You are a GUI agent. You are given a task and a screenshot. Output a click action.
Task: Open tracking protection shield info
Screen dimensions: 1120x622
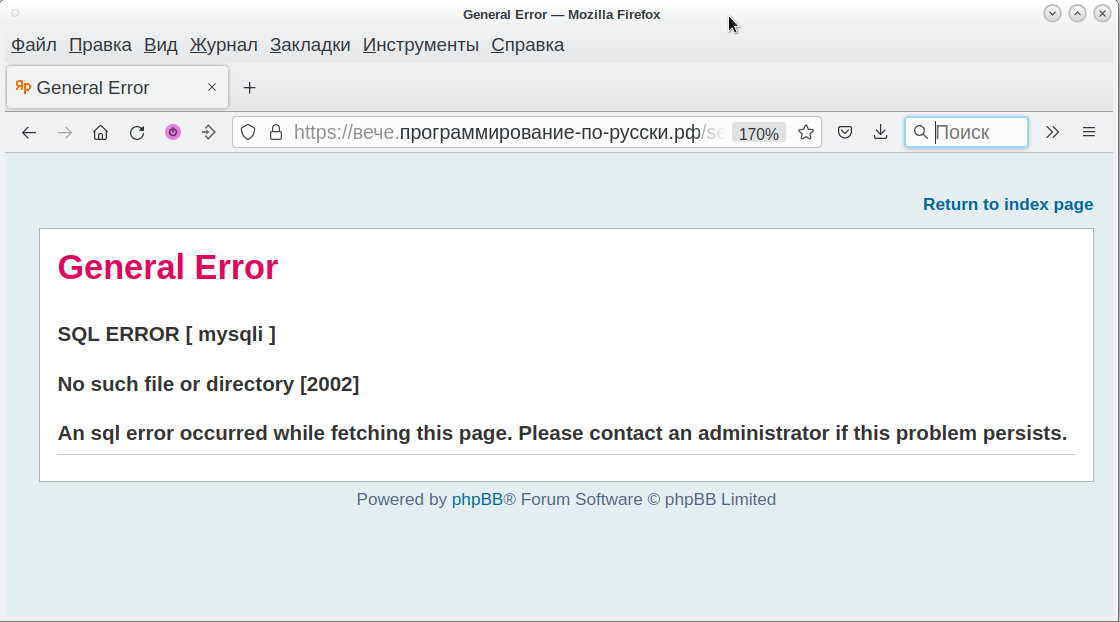pos(248,132)
